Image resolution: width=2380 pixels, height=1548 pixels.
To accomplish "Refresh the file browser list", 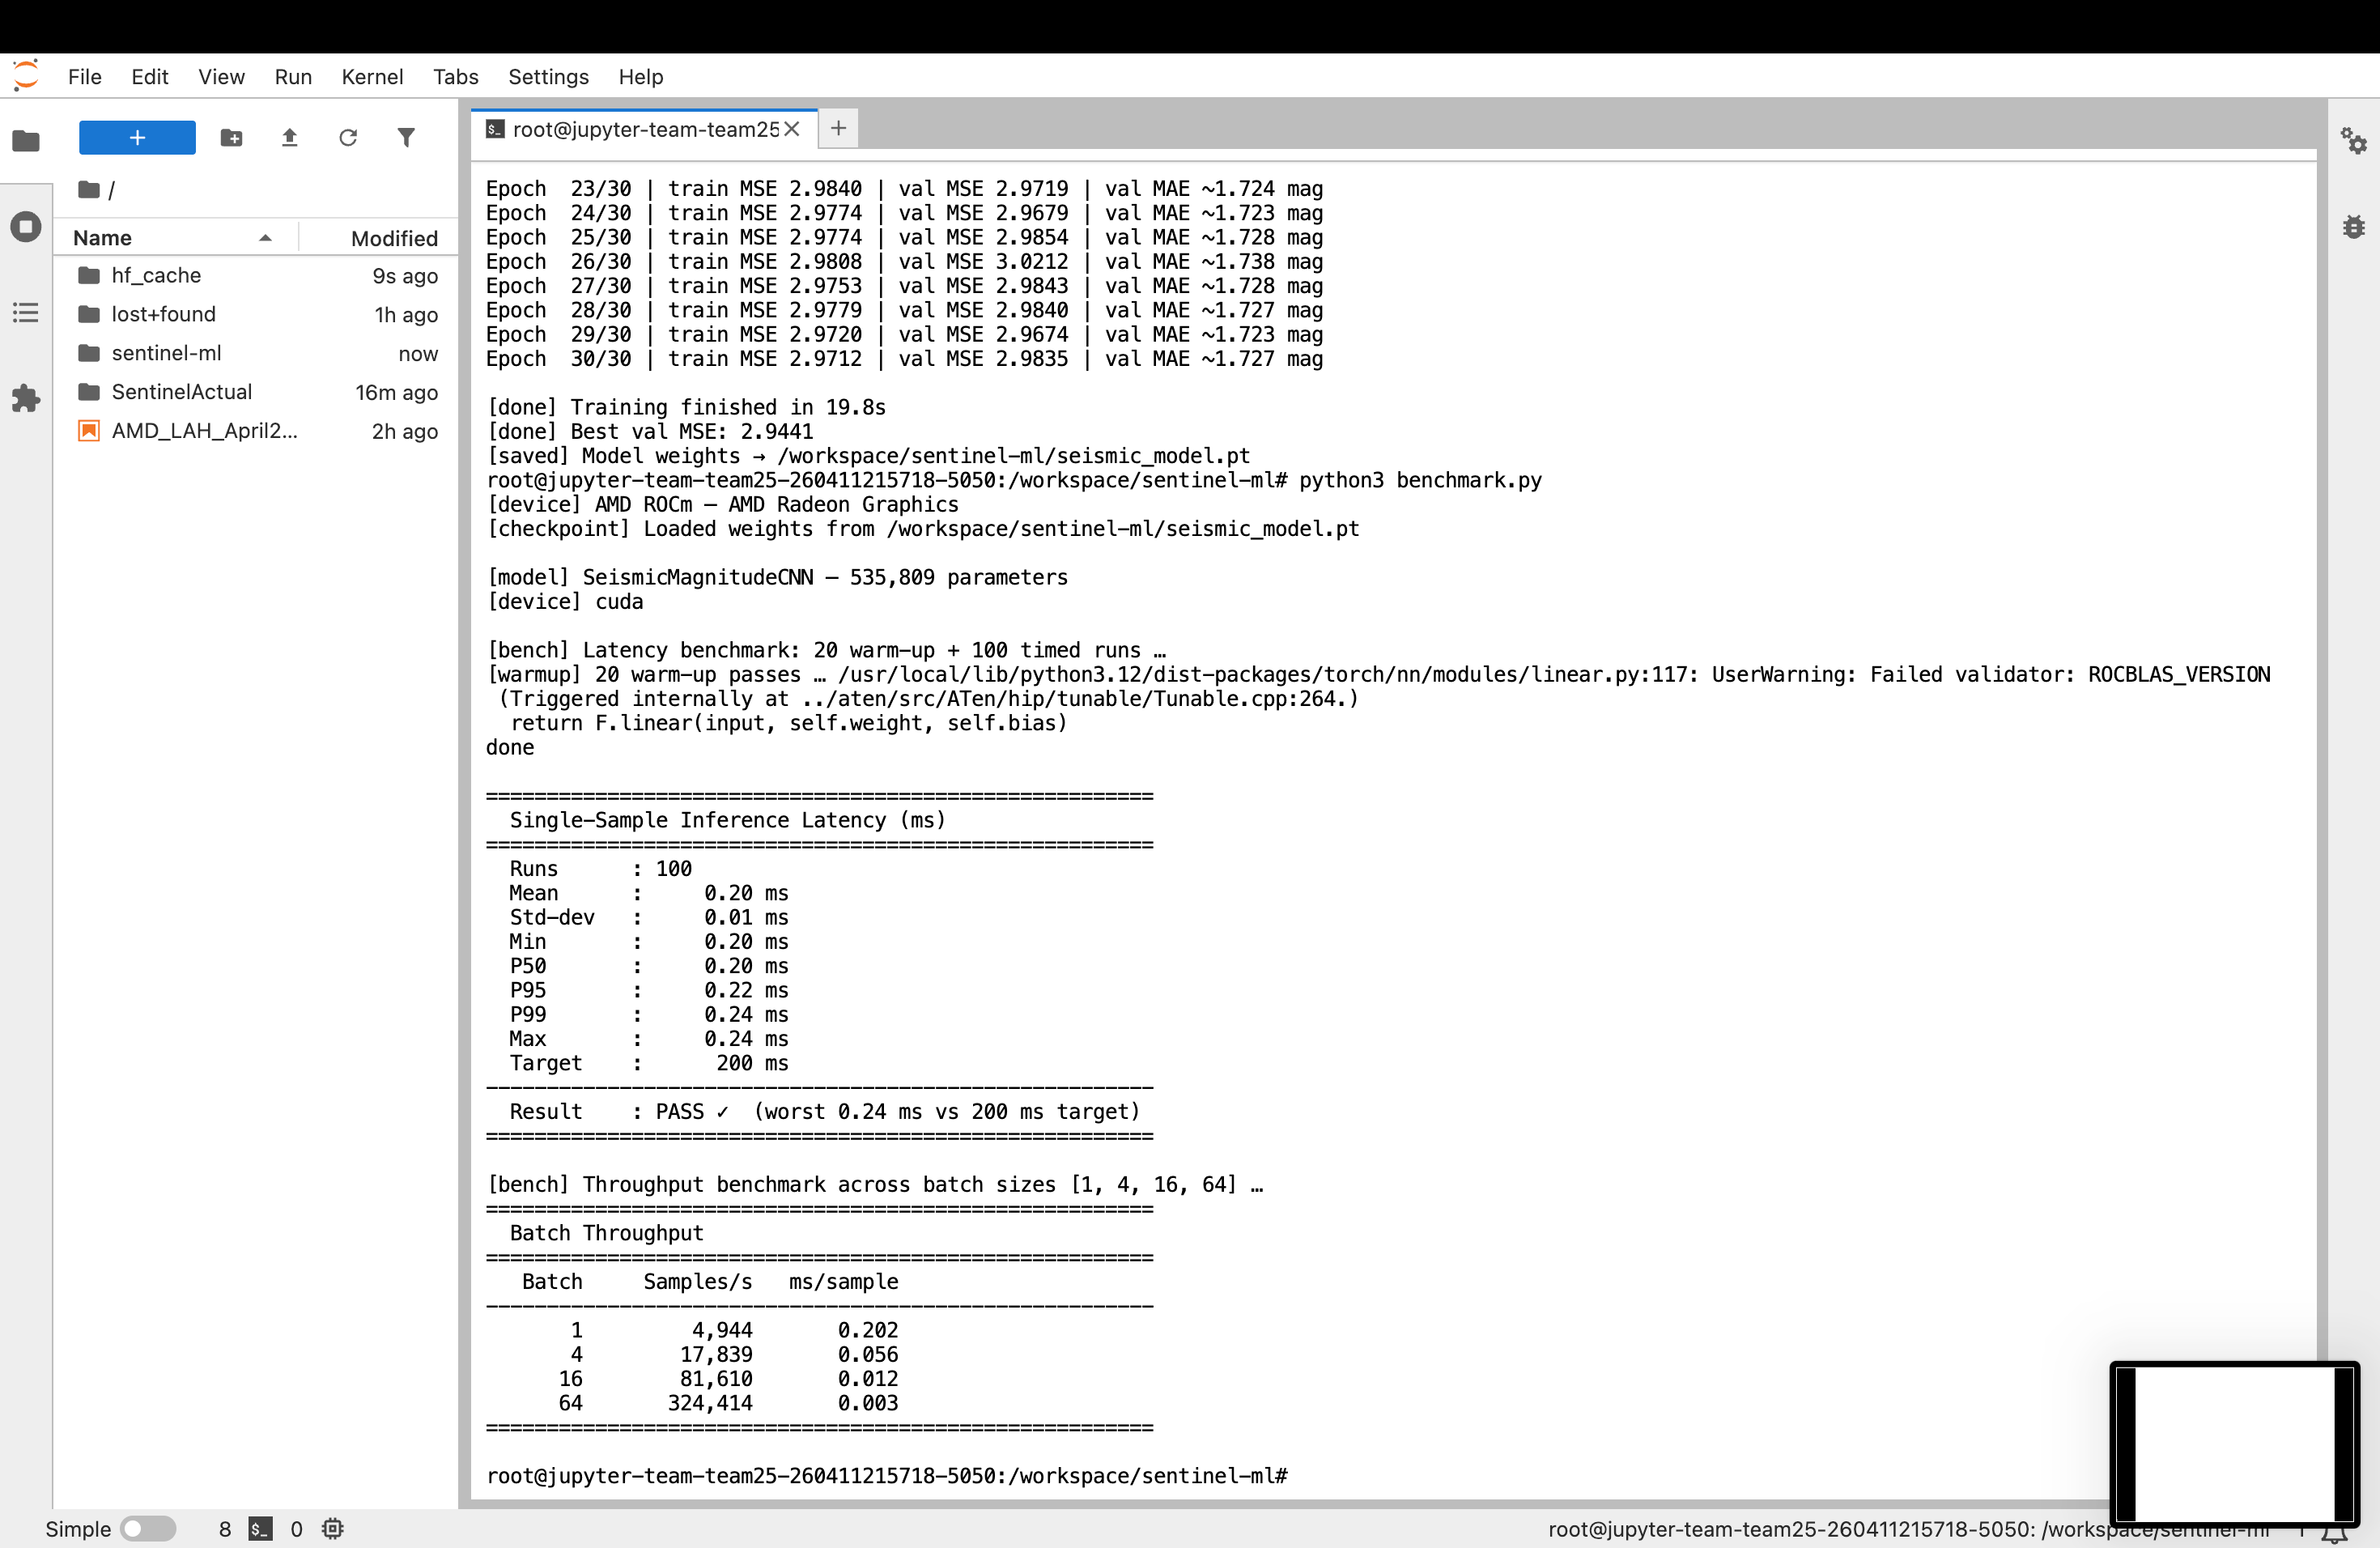I will pyautogui.click(x=347, y=138).
